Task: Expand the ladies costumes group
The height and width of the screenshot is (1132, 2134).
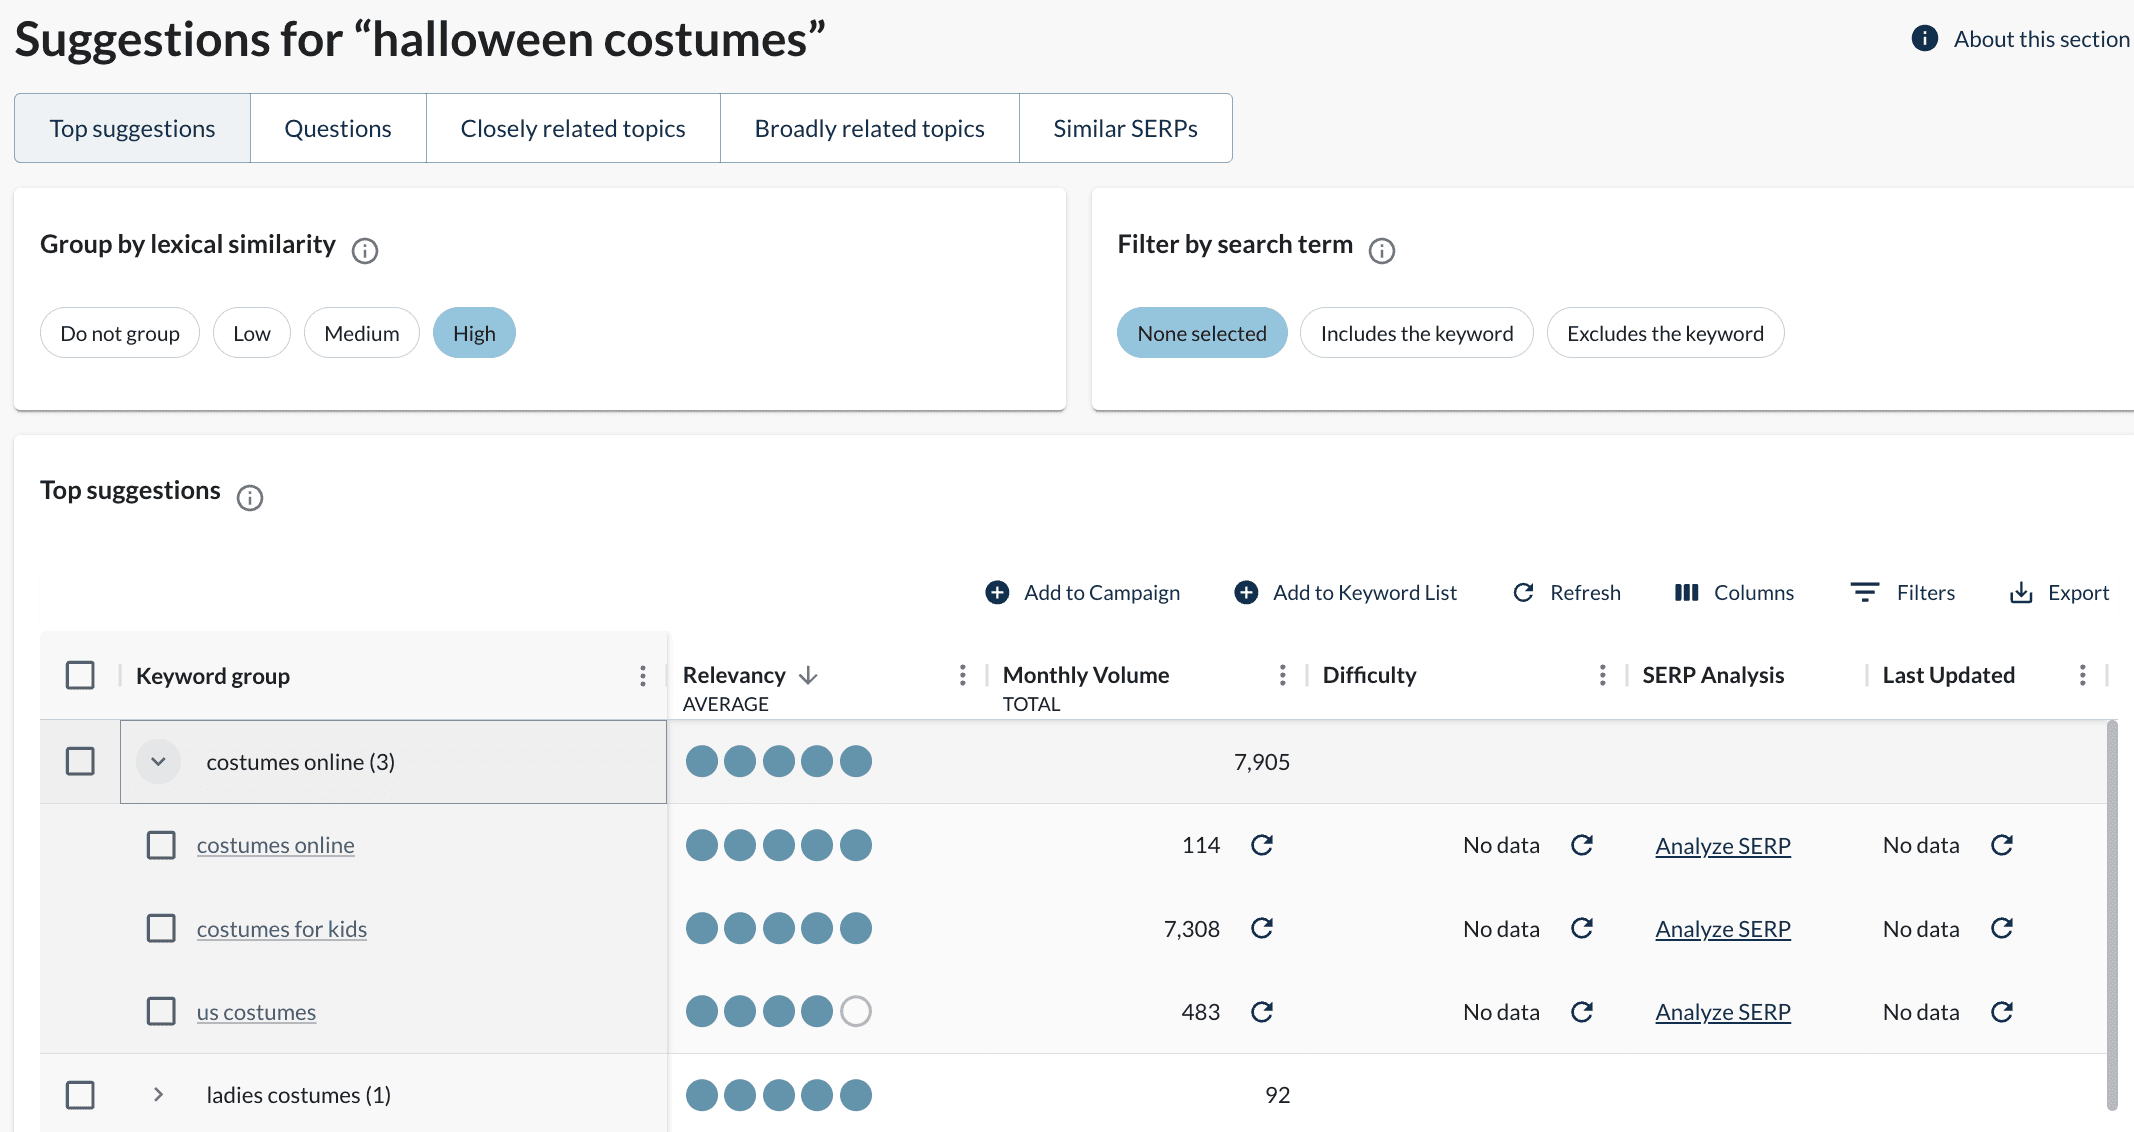Action: tap(158, 1095)
